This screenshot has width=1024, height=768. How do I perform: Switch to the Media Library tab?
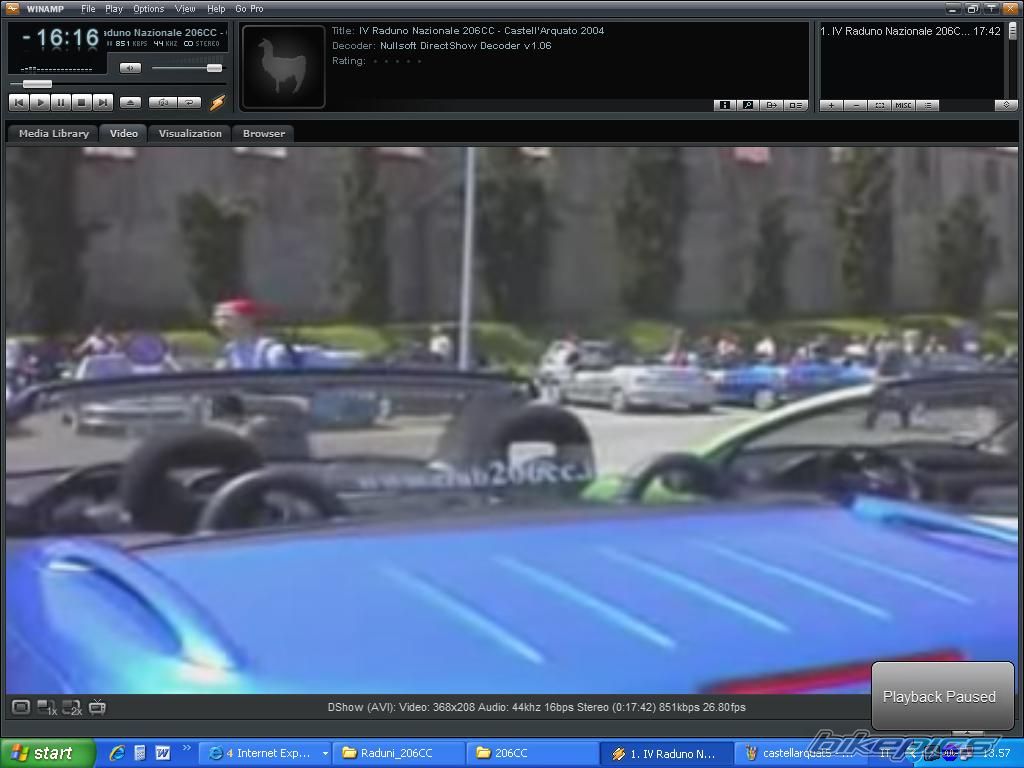(x=54, y=133)
